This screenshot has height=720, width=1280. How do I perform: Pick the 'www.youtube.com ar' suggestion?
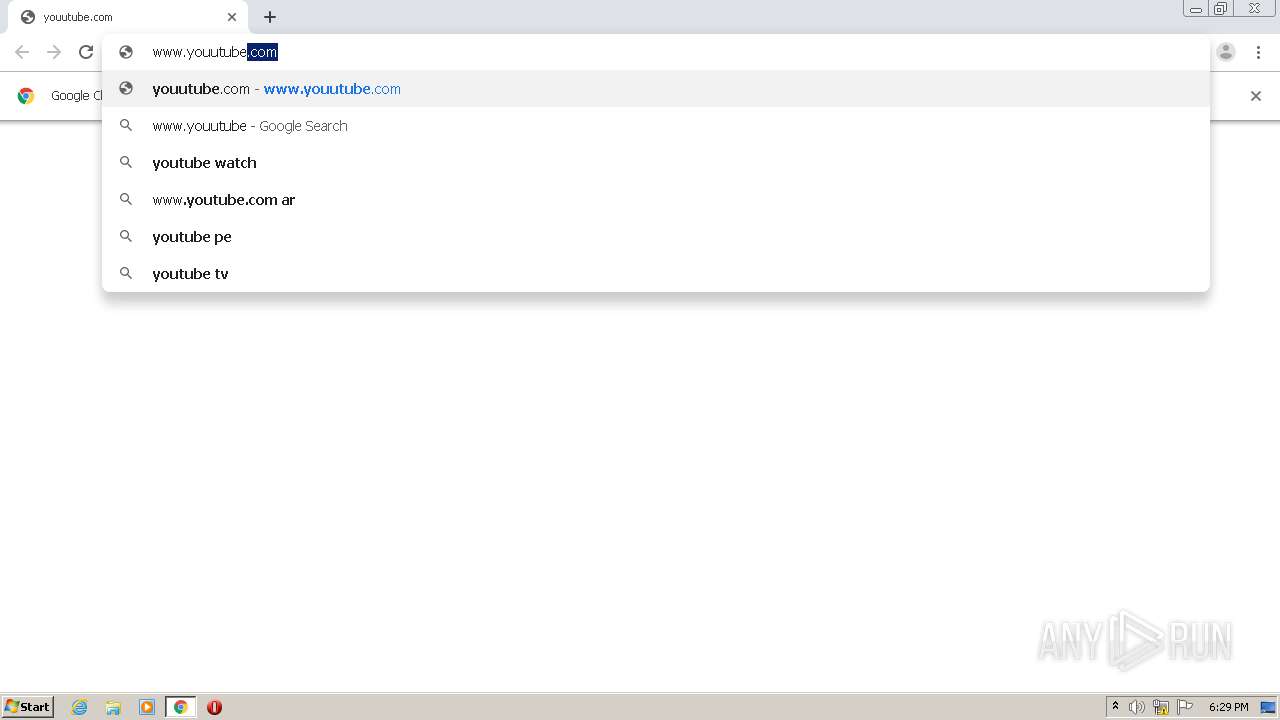pos(656,200)
